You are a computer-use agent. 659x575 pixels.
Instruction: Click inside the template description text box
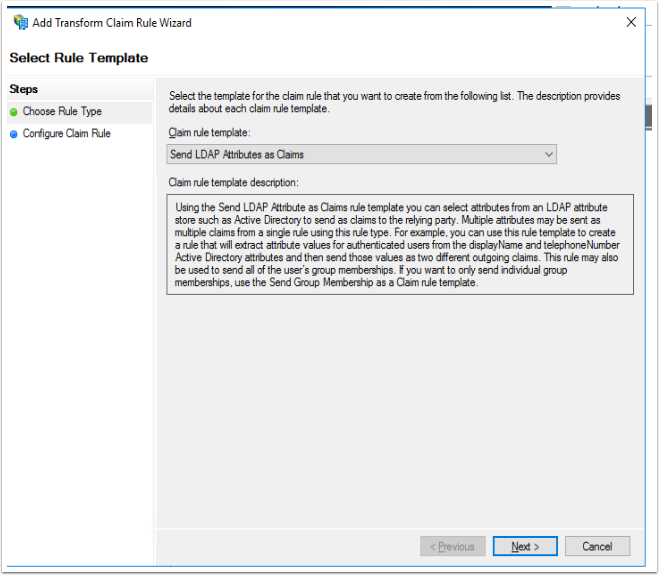tap(400, 244)
